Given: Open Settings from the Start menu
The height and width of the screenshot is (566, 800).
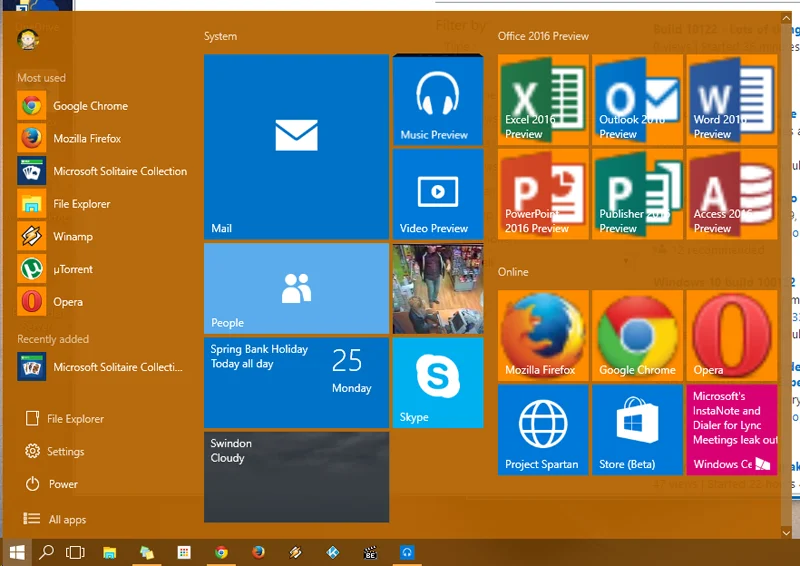Looking at the screenshot, I should (55, 451).
